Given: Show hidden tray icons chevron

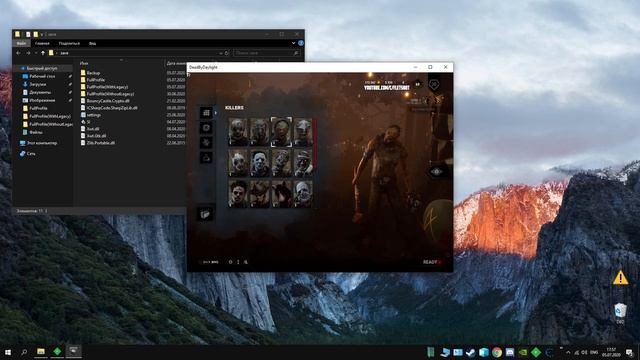Looking at the screenshot, I should (568, 352).
